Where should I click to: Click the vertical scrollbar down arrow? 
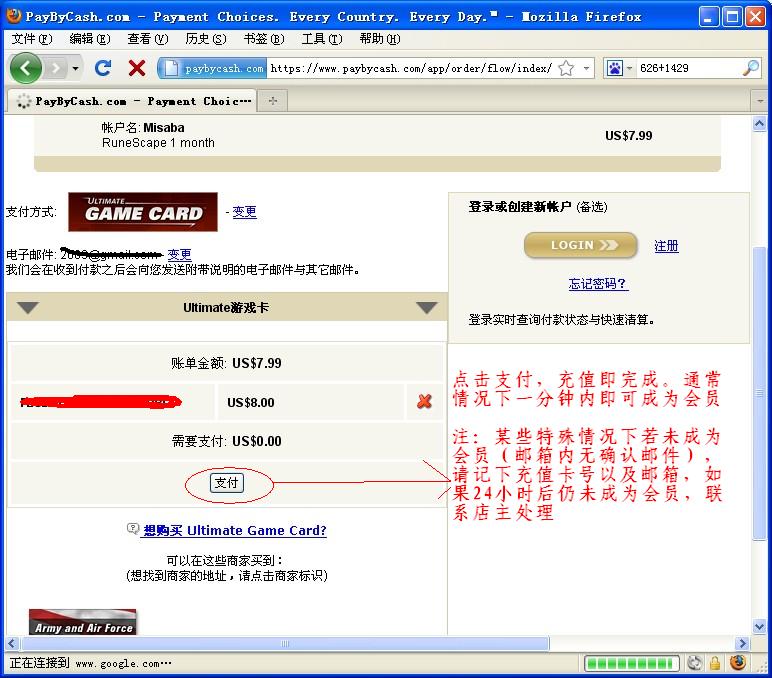759,627
